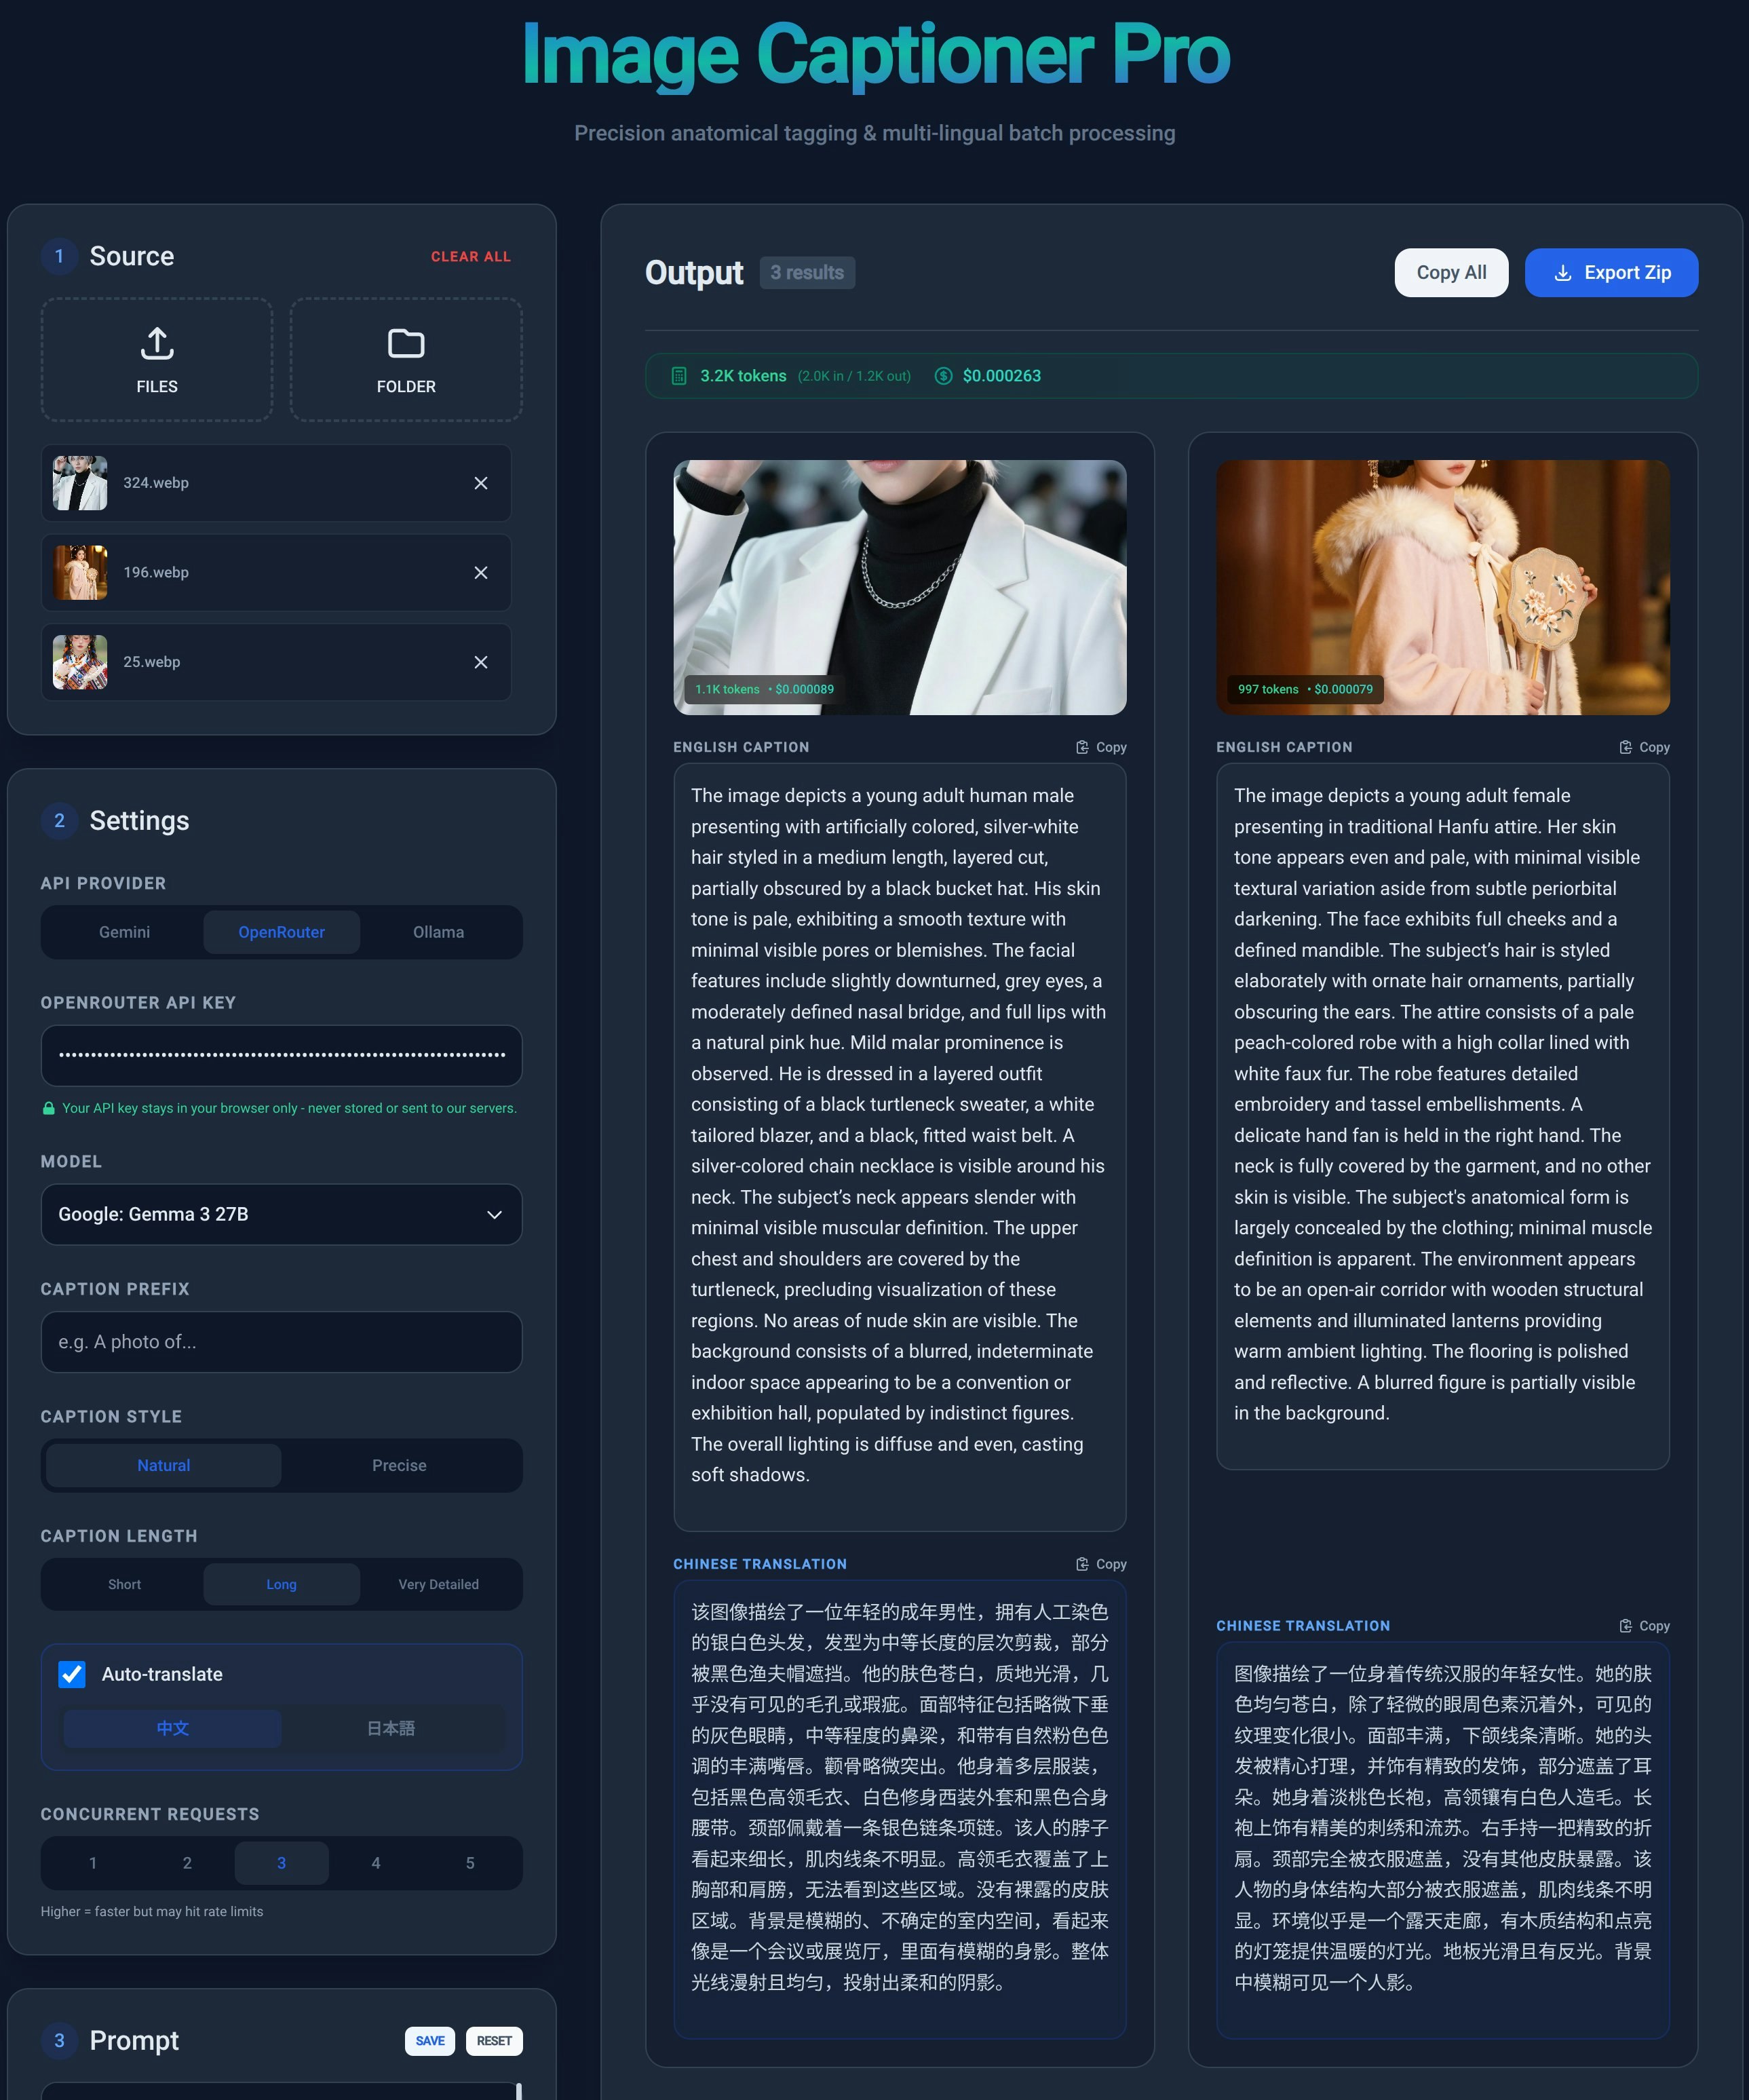Switch to the Gemini provider tab
Screen dimensions: 1749x2100
tap(123, 932)
